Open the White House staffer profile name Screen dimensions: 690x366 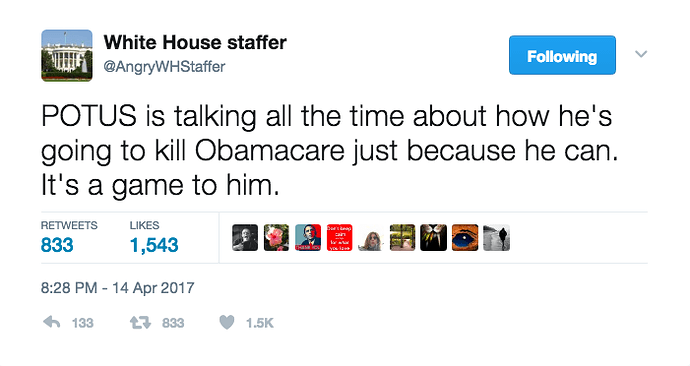coord(195,43)
